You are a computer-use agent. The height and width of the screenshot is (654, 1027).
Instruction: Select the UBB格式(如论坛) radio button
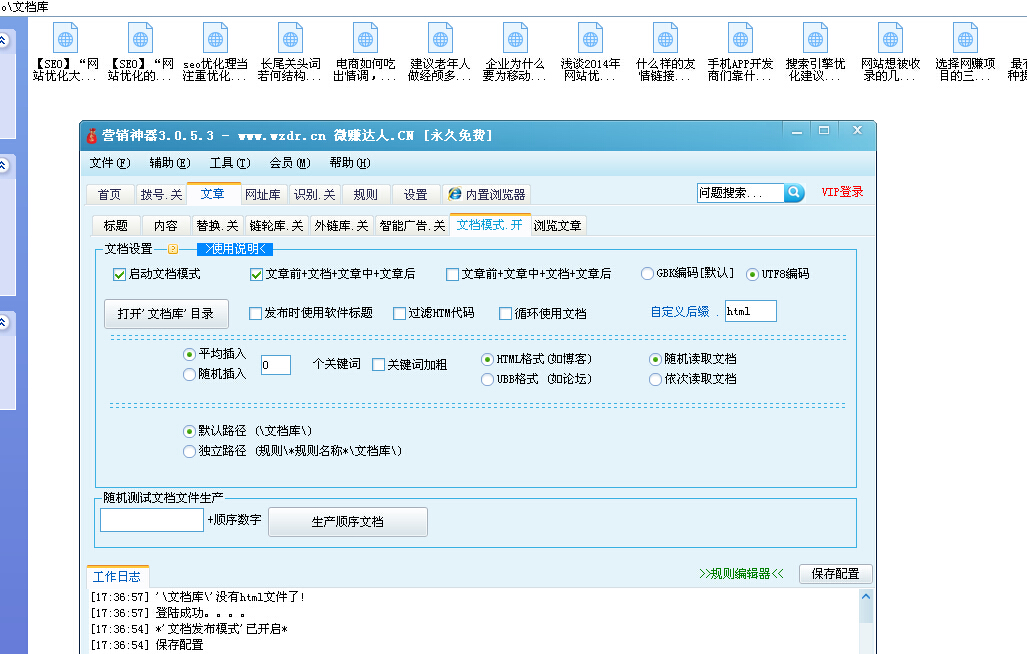point(489,378)
